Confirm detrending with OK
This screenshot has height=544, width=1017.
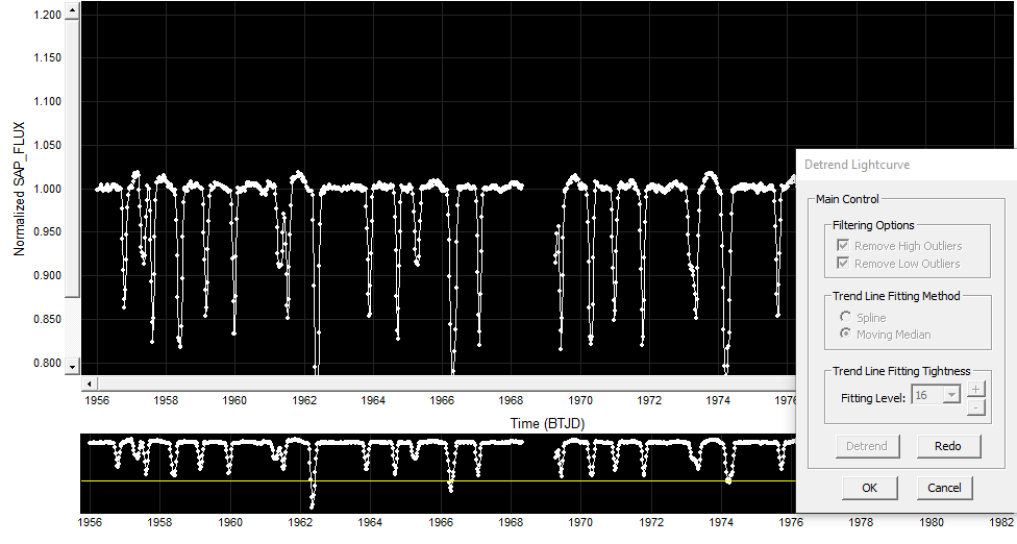[x=870, y=488]
